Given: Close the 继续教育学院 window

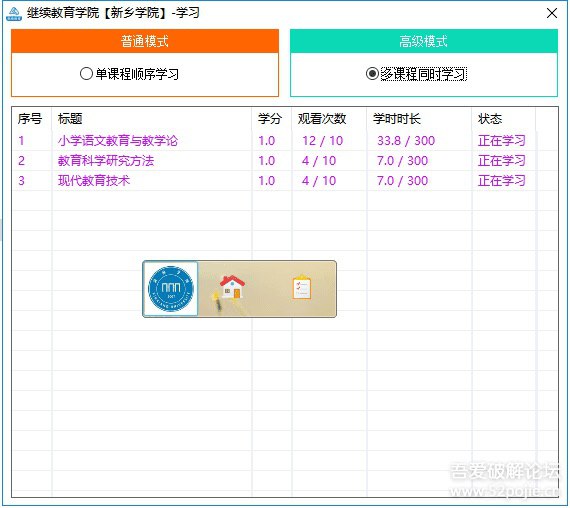Looking at the screenshot, I should [551, 13].
